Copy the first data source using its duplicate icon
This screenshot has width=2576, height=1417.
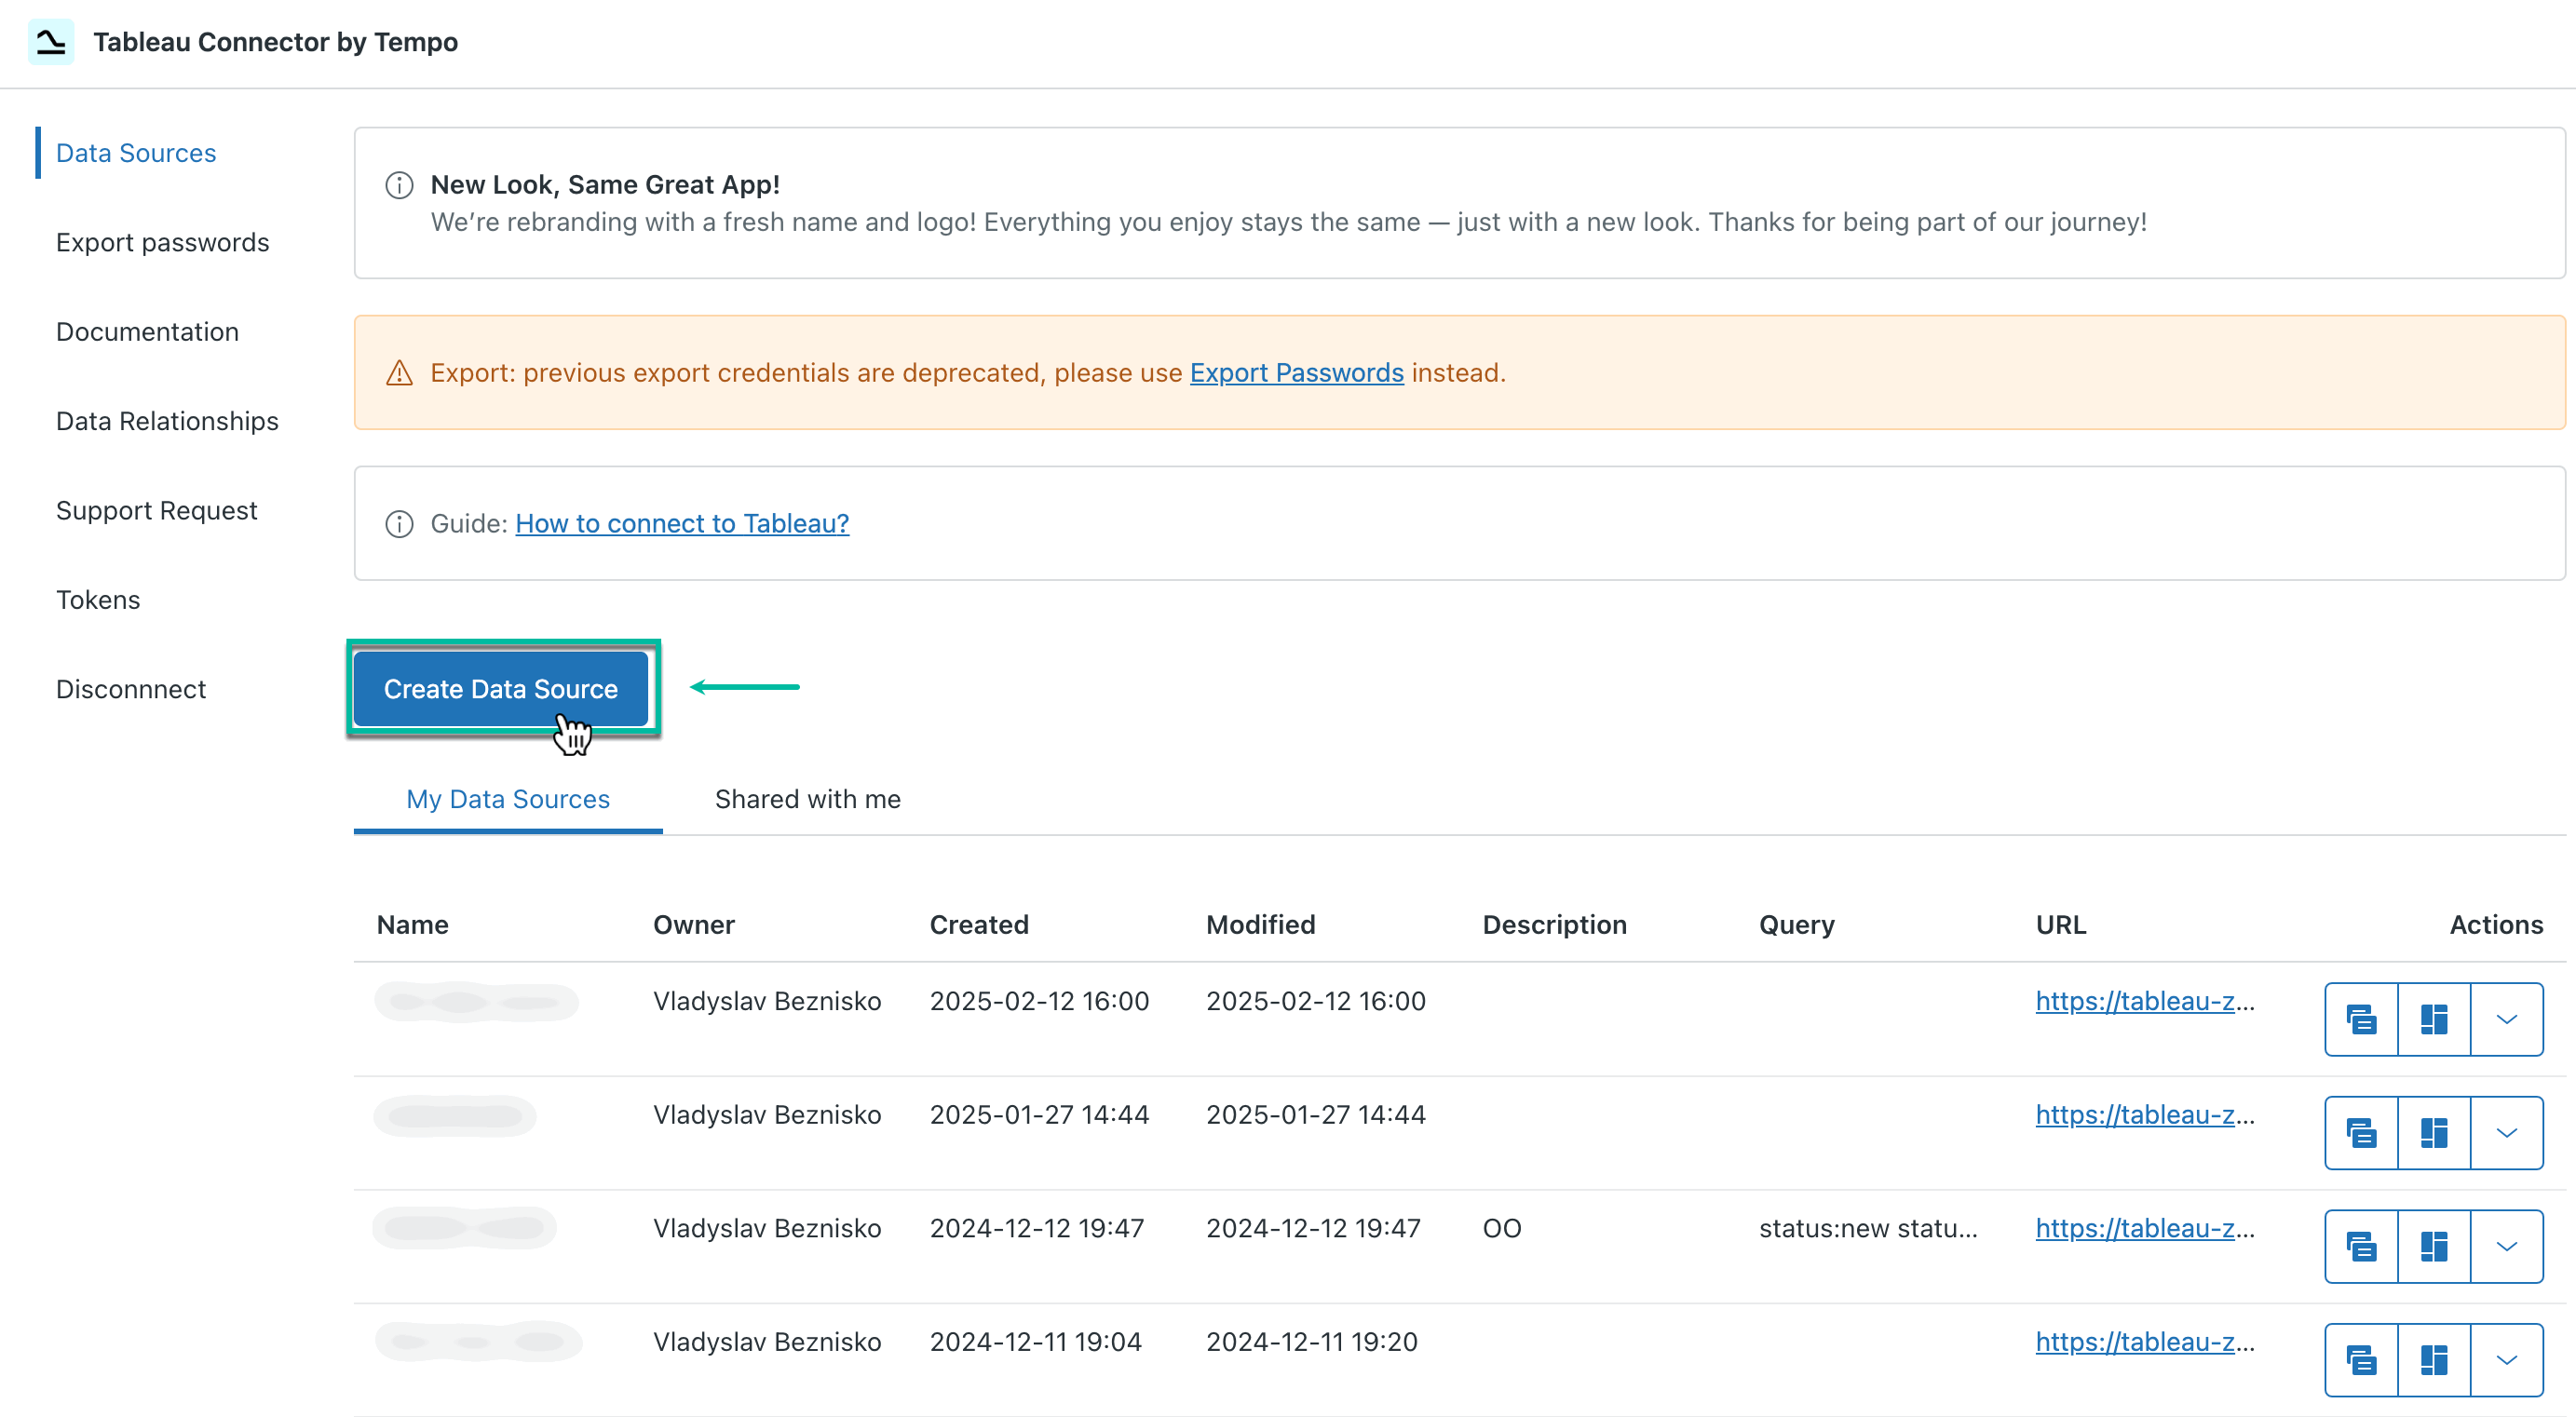(x=2360, y=1019)
